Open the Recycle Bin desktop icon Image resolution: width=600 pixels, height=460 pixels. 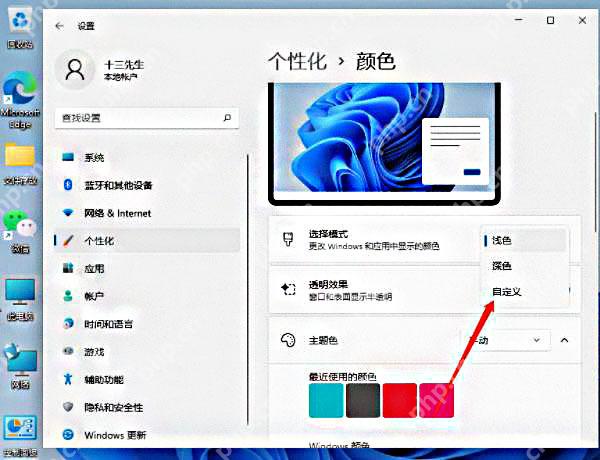[20, 29]
